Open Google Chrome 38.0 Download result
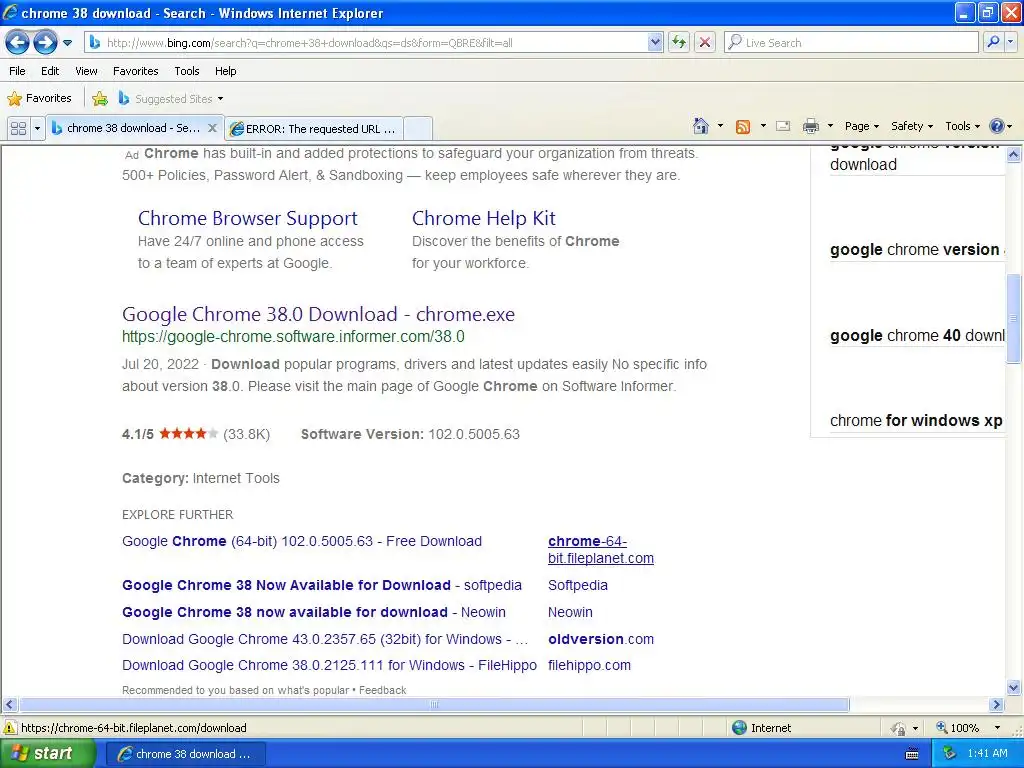 click(318, 314)
